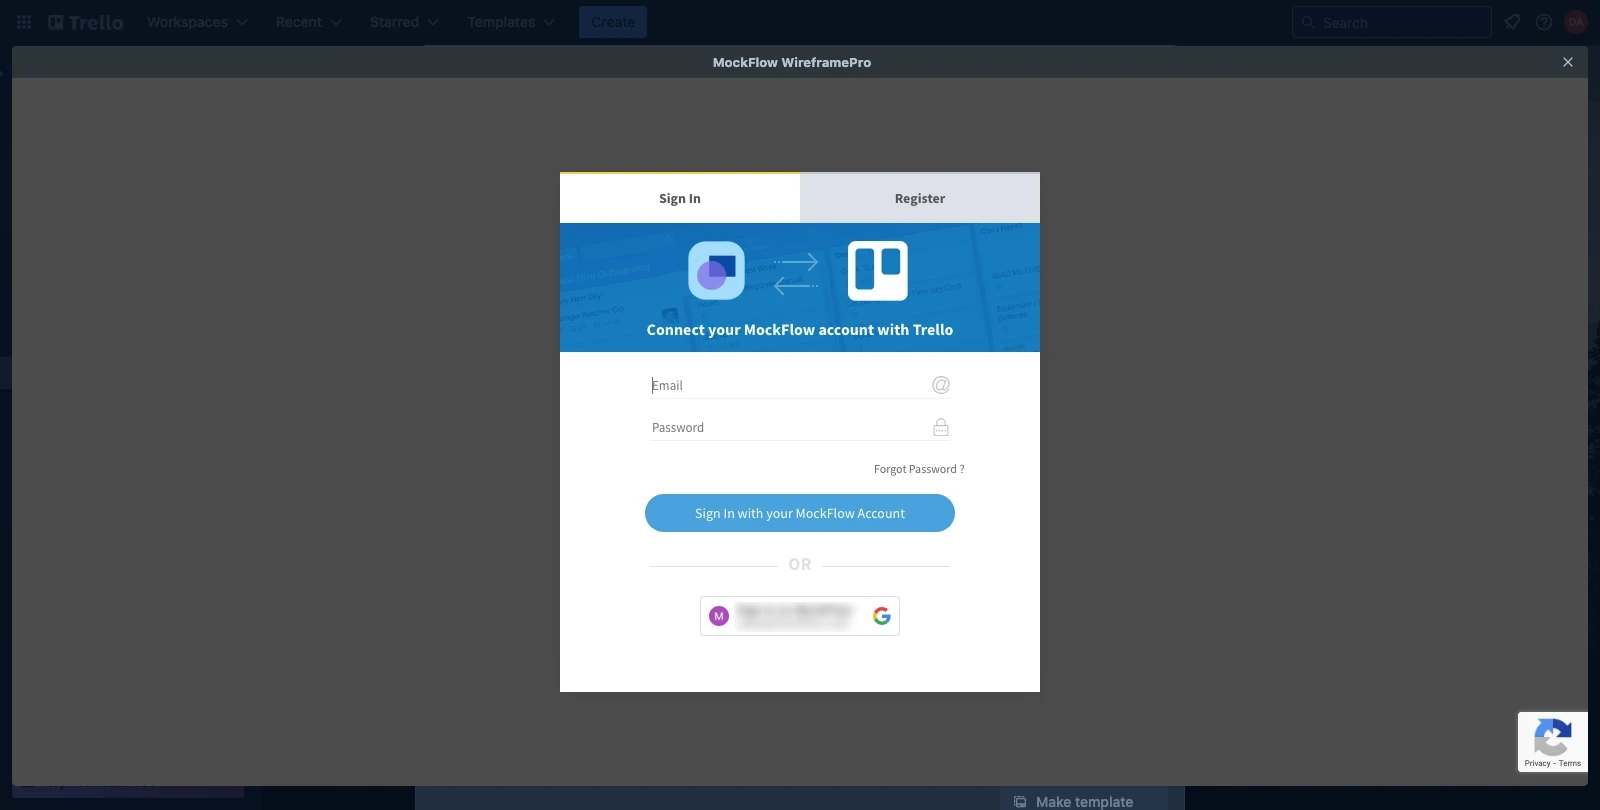Click the search magnifier icon in the header
This screenshot has height=810, width=1600.
1308,22
